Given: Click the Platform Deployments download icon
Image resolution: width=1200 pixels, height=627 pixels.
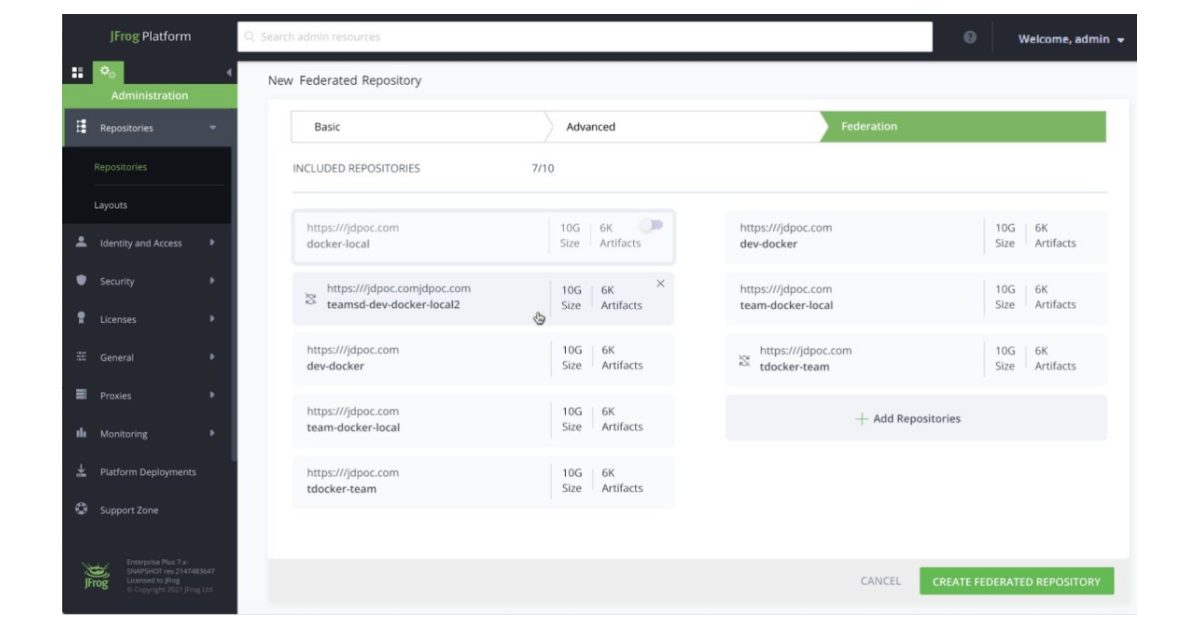Looking at the screenshot, I should point(81,471).
